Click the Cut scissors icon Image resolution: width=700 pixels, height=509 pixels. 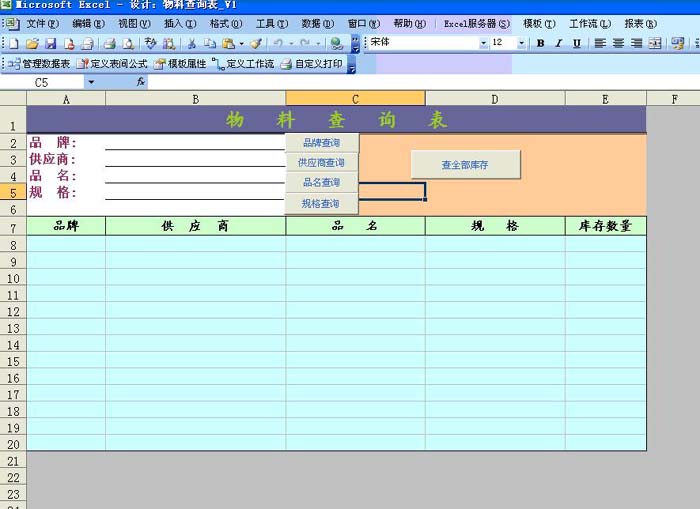[x=192, y=44]
